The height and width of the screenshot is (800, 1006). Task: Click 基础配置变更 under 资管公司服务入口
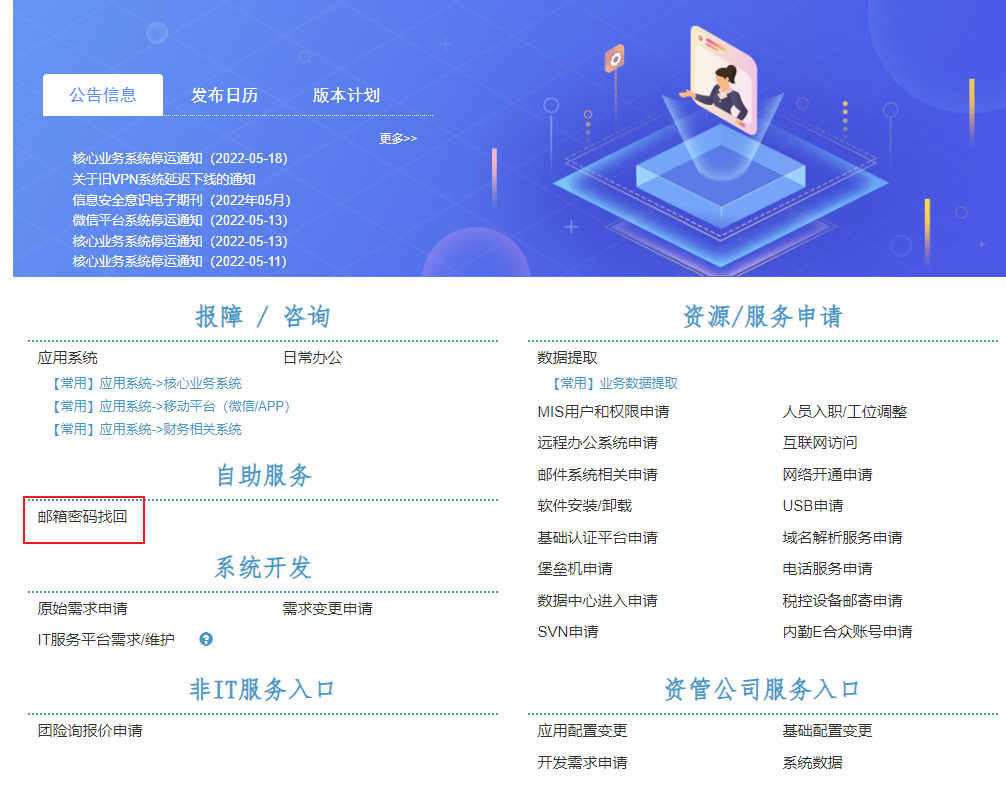tap(827, 730)
